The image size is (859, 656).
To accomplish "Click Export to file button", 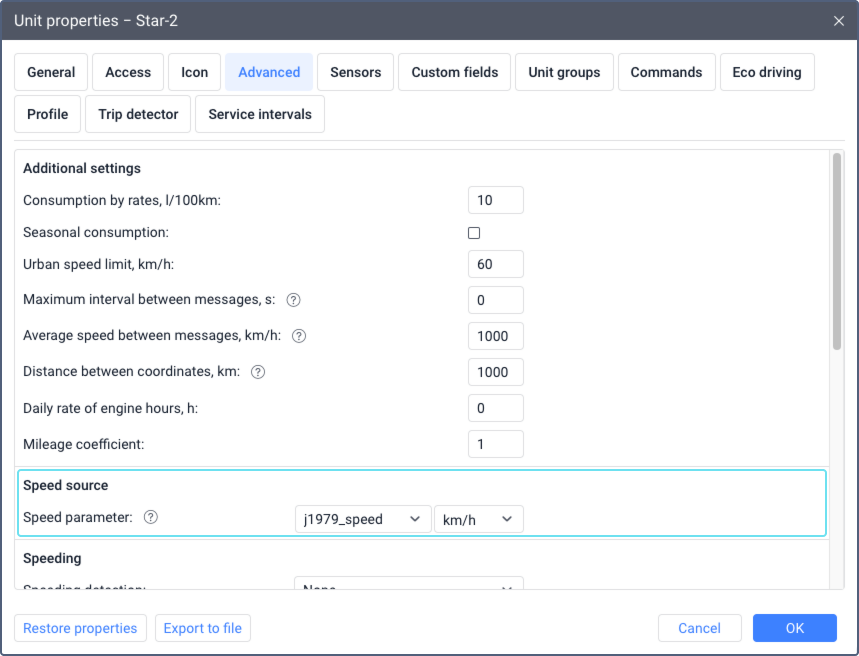I will (203, 628).
